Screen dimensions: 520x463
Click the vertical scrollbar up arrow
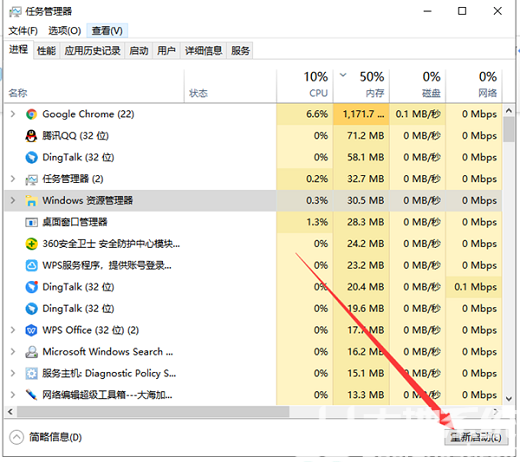(509, 111)
